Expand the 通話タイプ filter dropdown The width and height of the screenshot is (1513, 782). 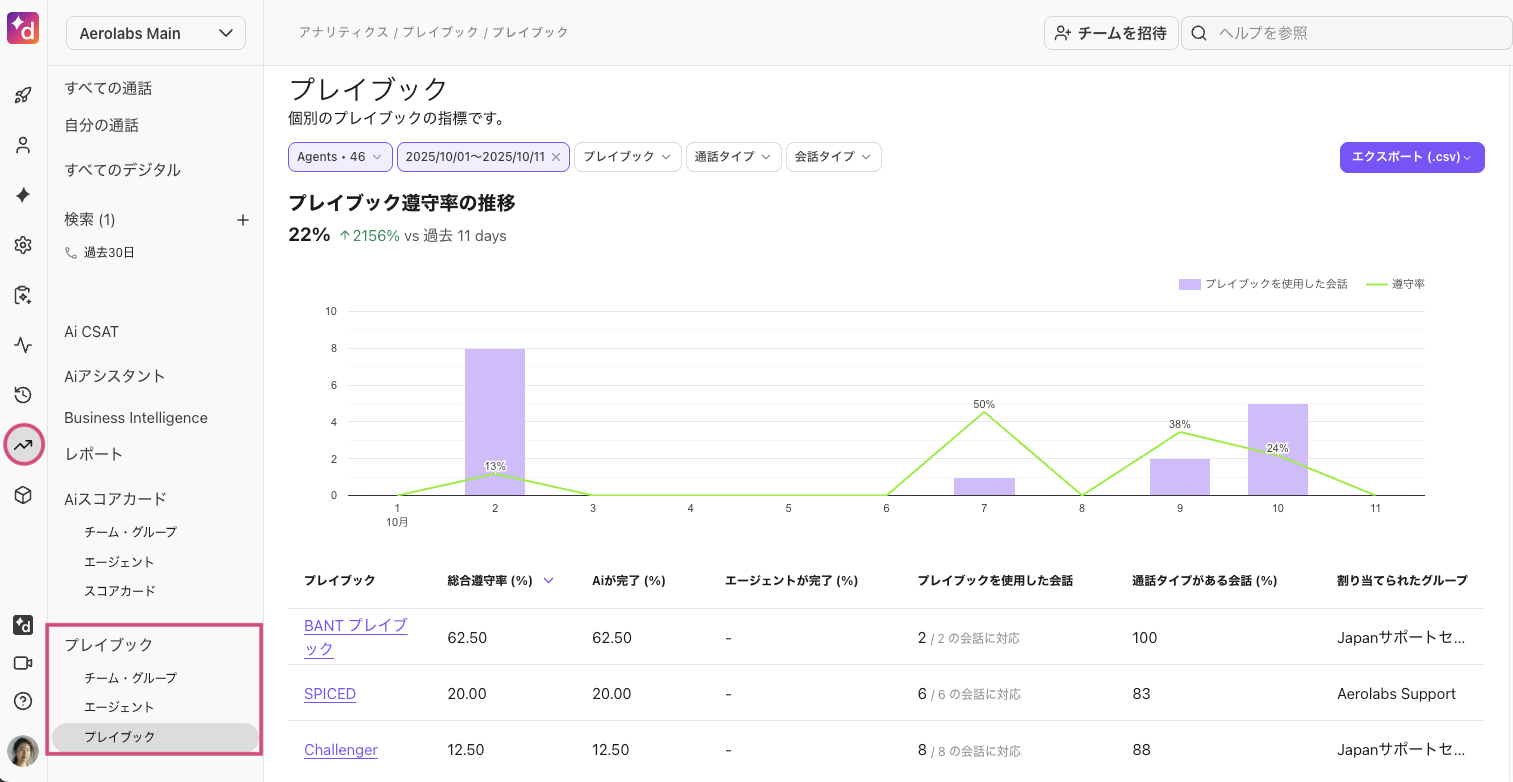(733, 157)
